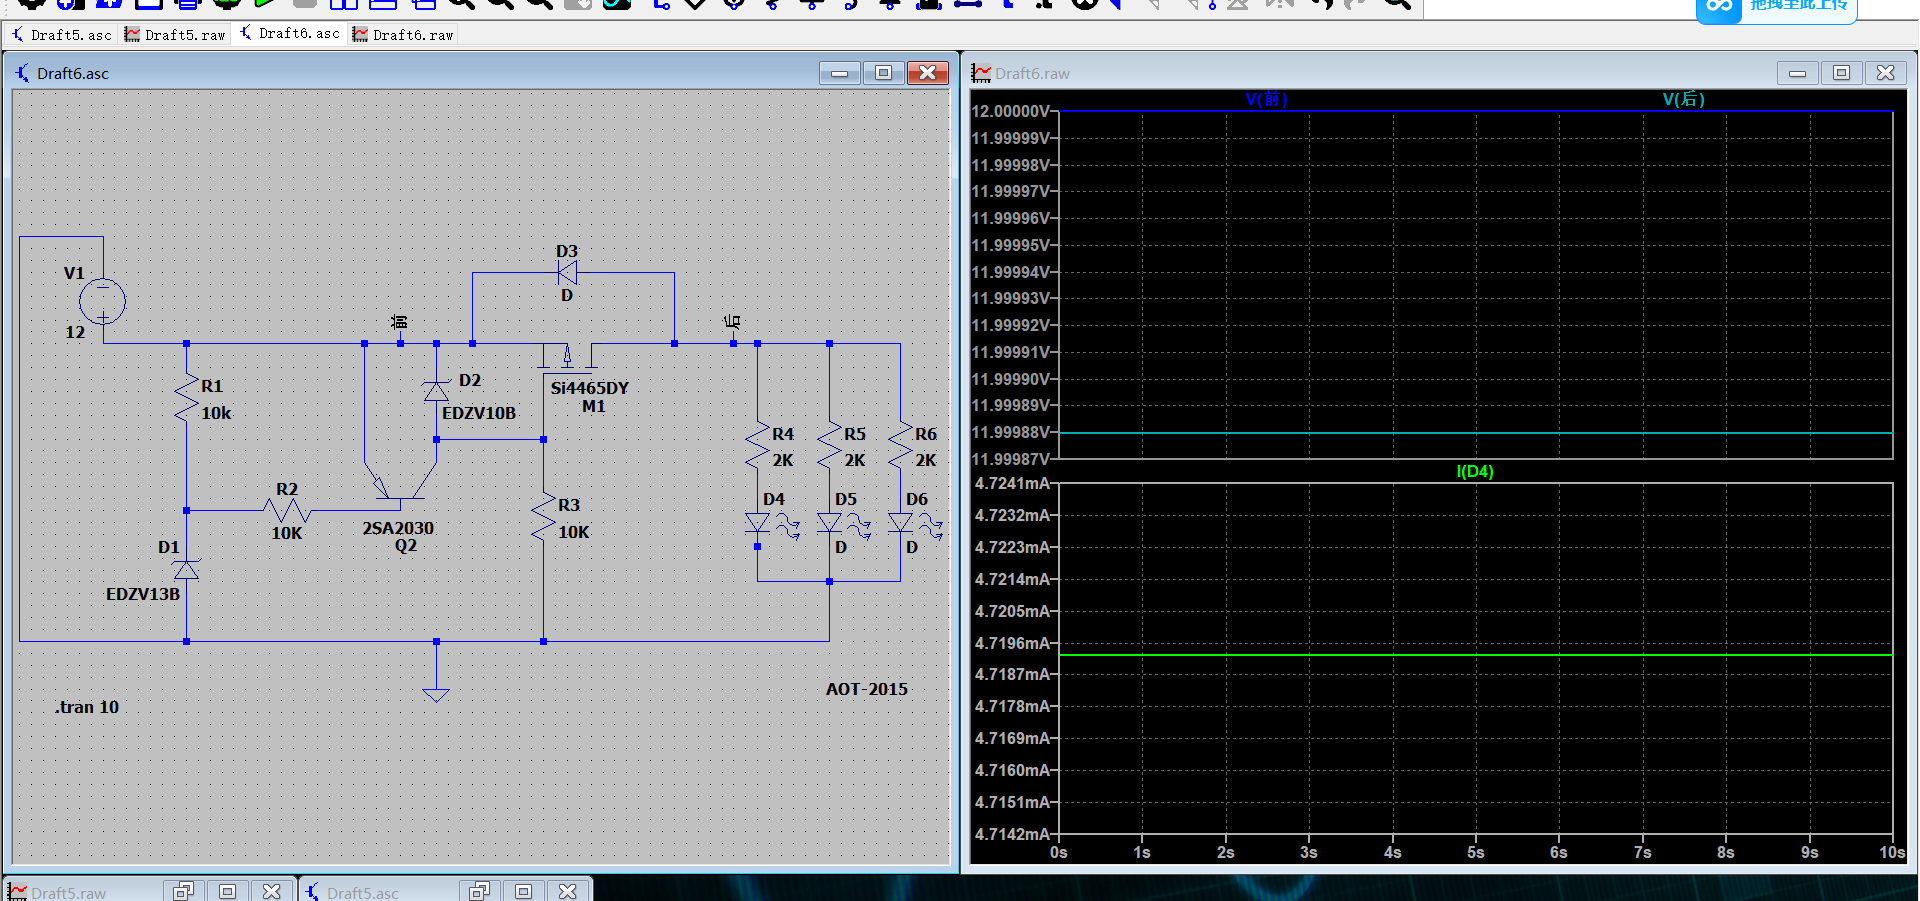This screenshot has width=1920, height=901.
Task: Select diode D3 above the MOSFET
Action: 567,272
